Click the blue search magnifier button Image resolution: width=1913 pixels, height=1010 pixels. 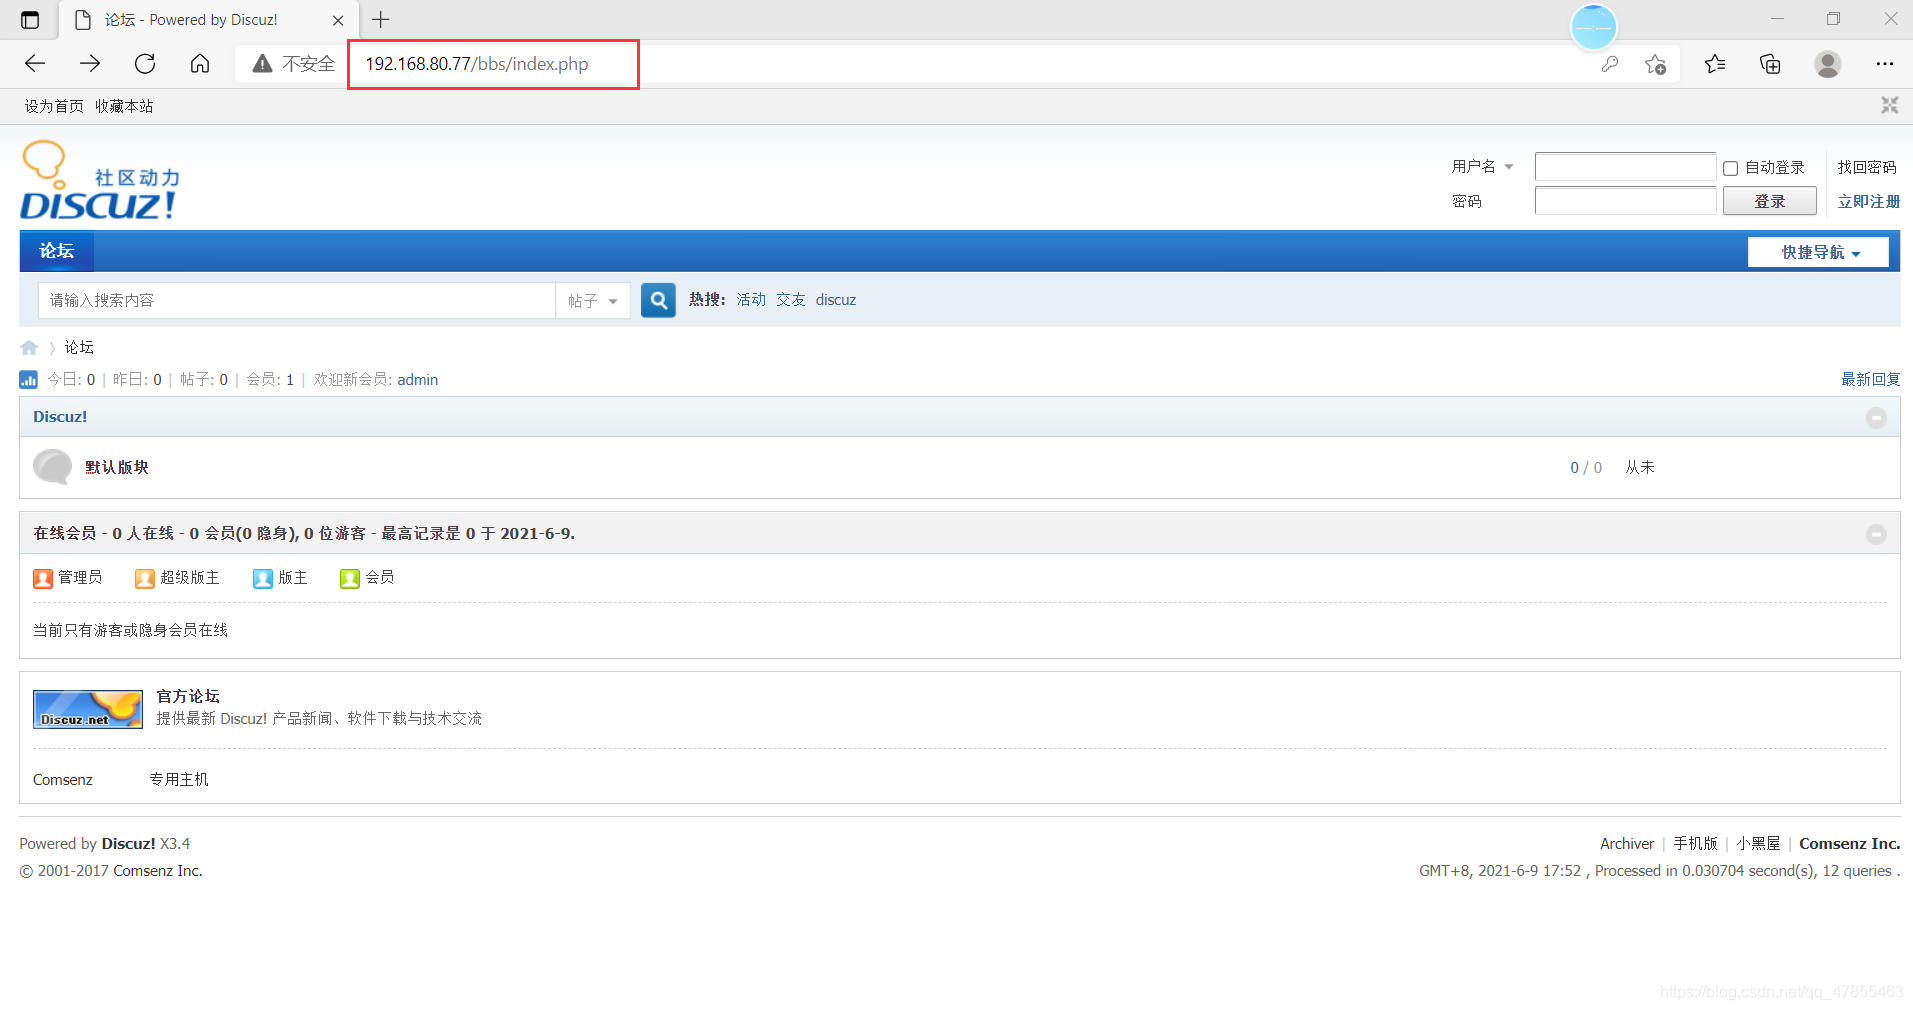click(658, 300)
